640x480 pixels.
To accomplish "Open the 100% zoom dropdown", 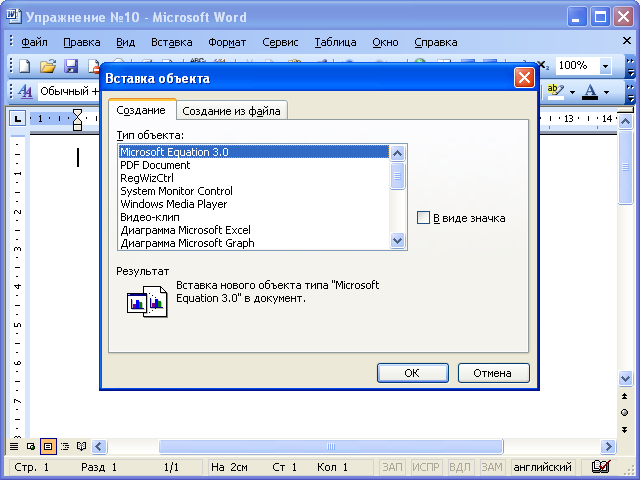I will (x=605, y=66).
